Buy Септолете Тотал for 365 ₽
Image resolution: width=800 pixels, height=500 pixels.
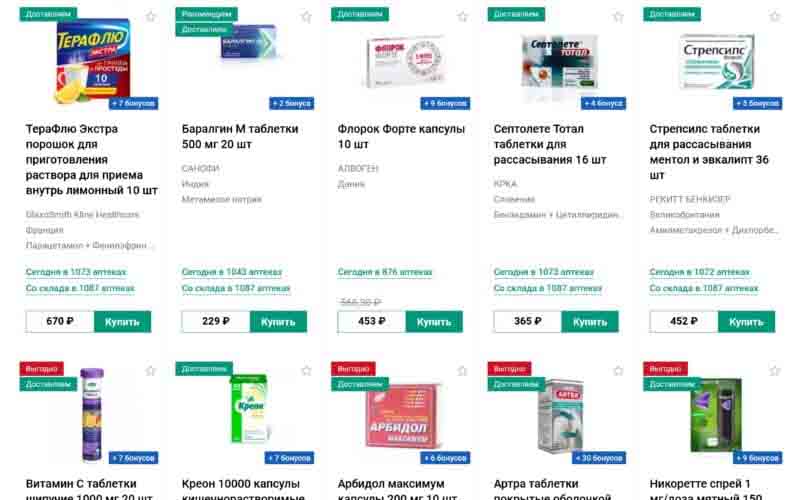[590, 321]
